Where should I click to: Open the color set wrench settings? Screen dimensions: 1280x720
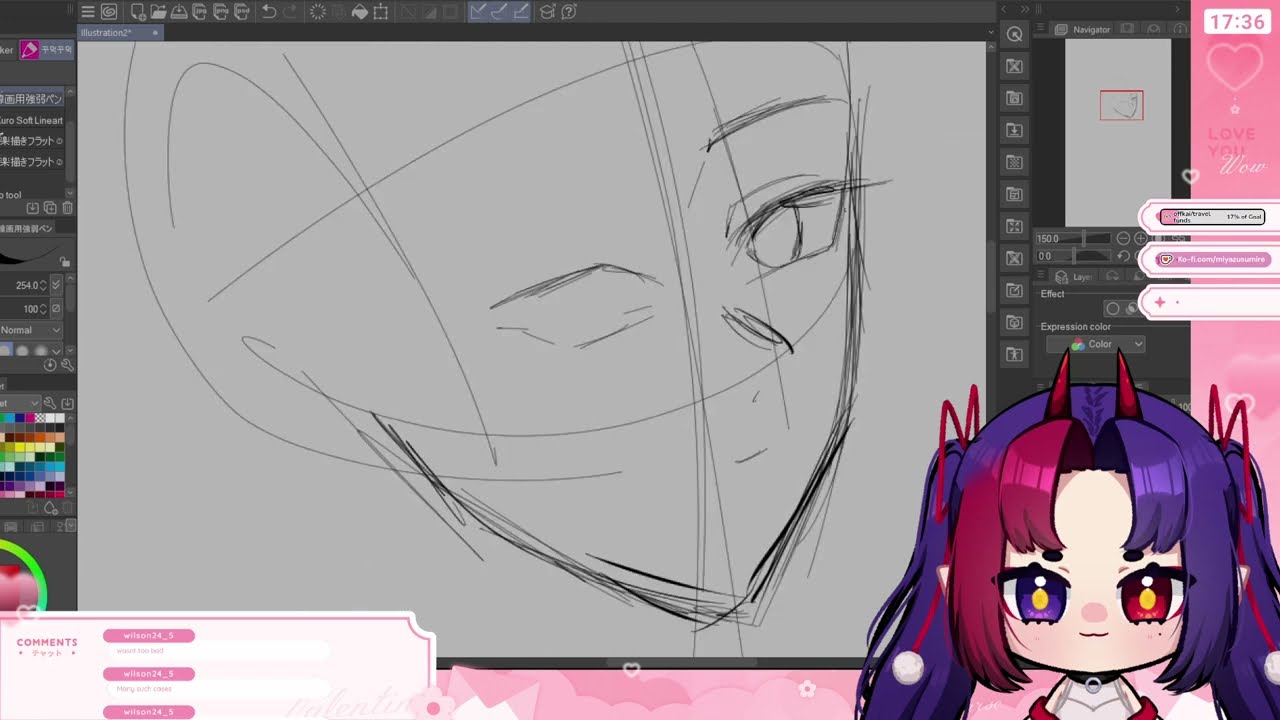pyautogui.click(x=49, y=403)
